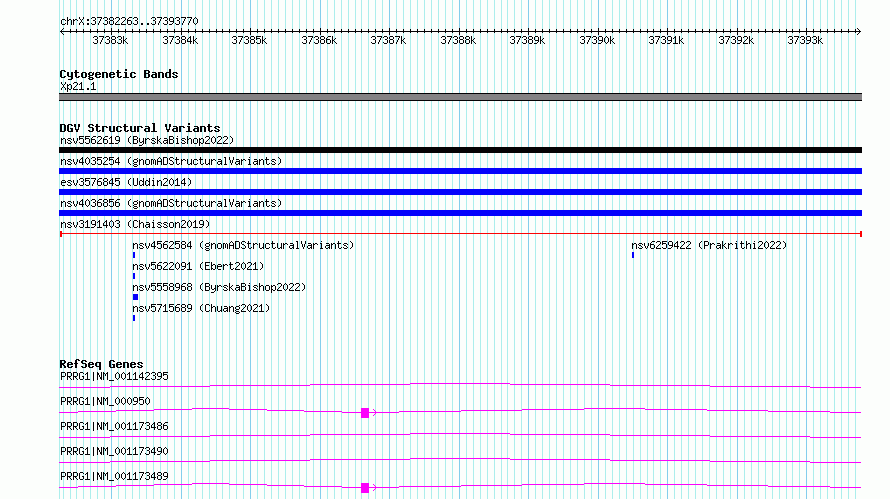
Task: Open variant nsv4562584 (gnomADStructuralVariants) label
Action: point(243,245)
